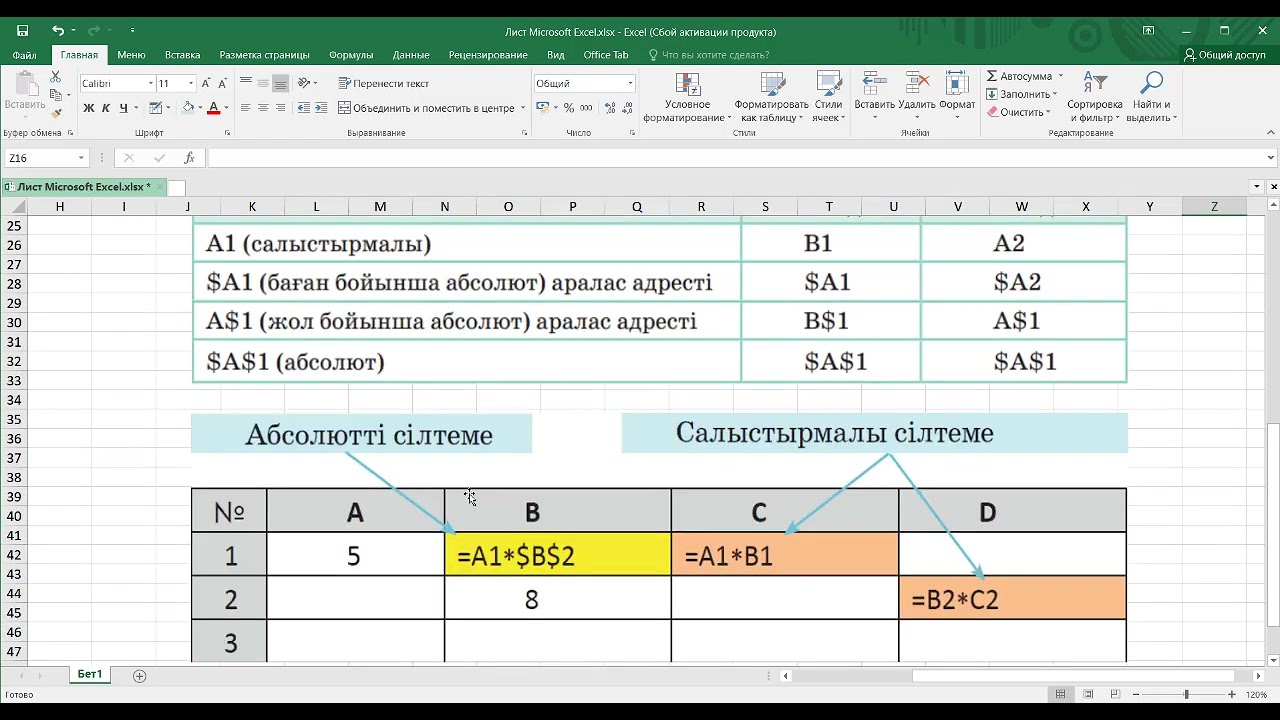Click the Decrease Indent icon
This screenshot has width=1280, height=720.
point(304,108)
